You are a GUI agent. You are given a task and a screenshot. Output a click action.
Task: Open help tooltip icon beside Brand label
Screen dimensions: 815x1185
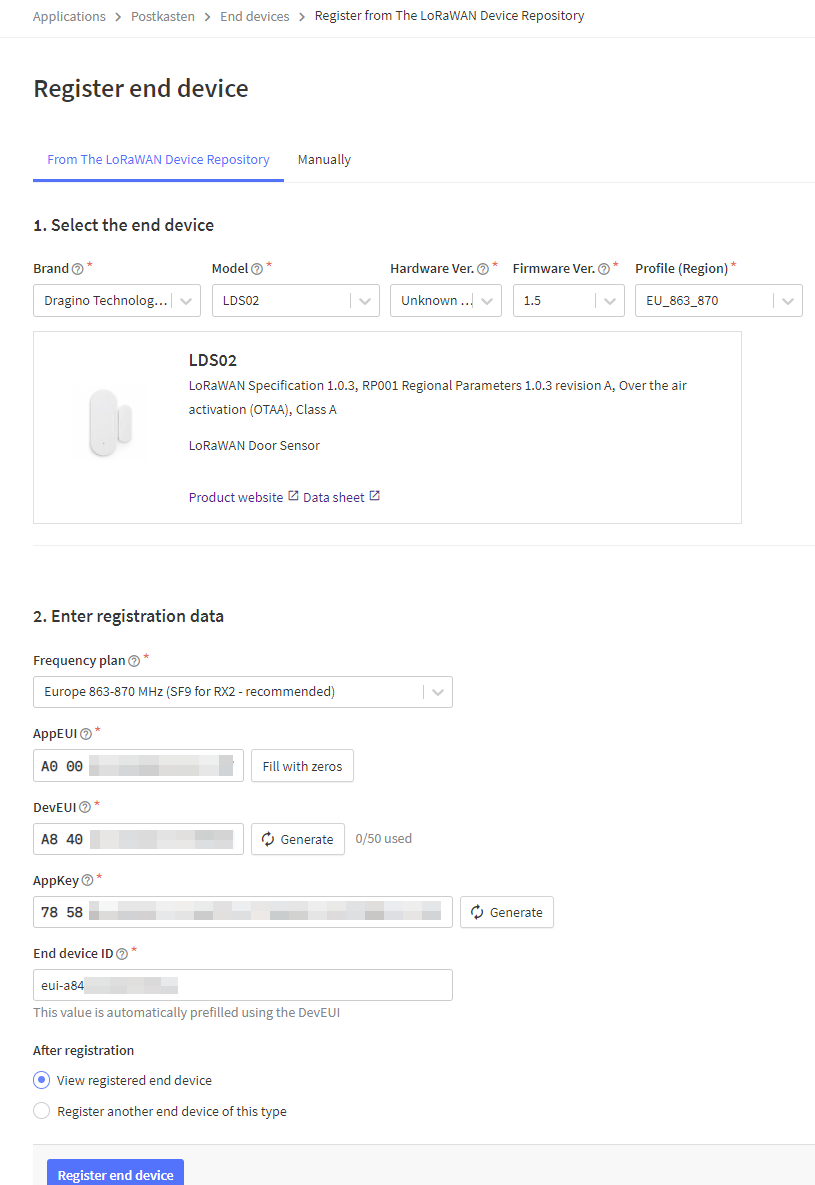click(x=77, y=269)
